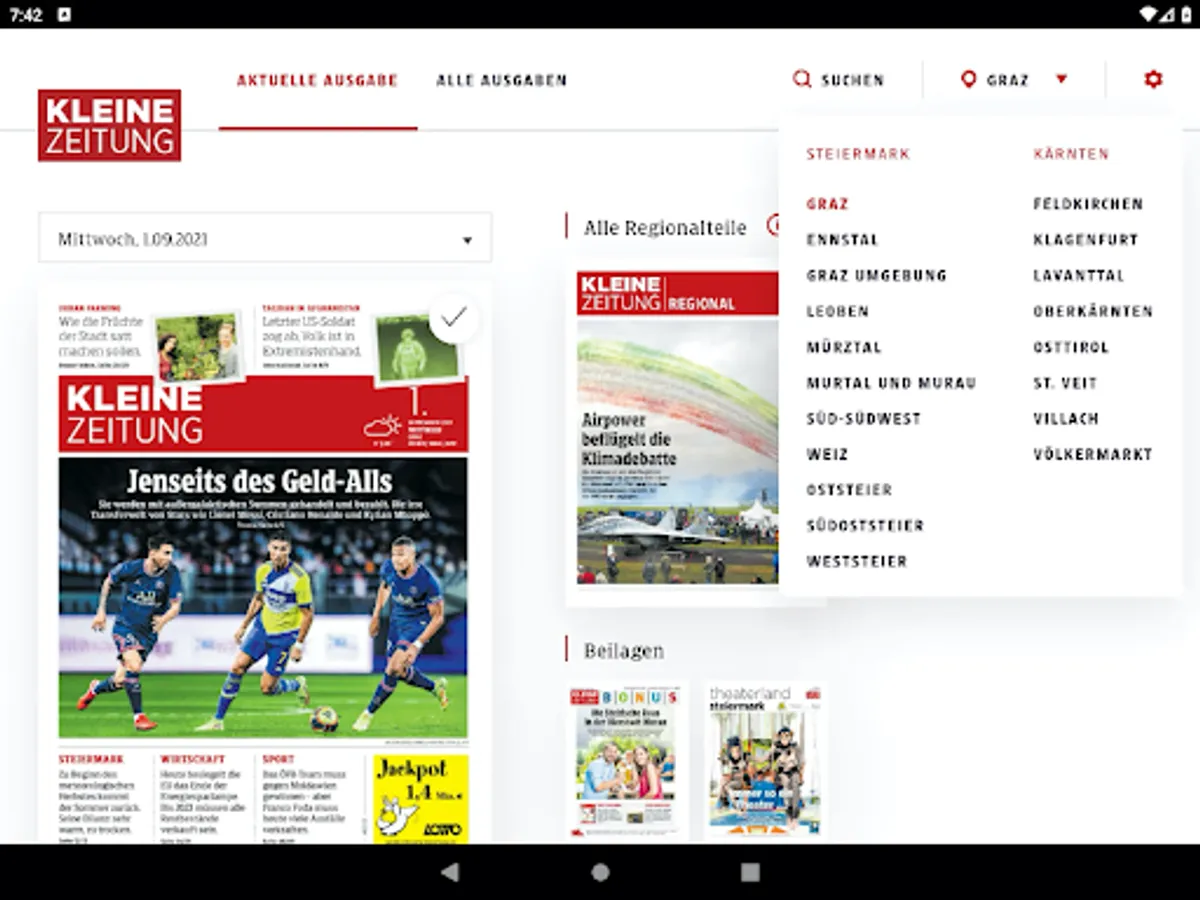Select St. Veit region
This screenshot has width=1200, height=900.
[1065, 383]
